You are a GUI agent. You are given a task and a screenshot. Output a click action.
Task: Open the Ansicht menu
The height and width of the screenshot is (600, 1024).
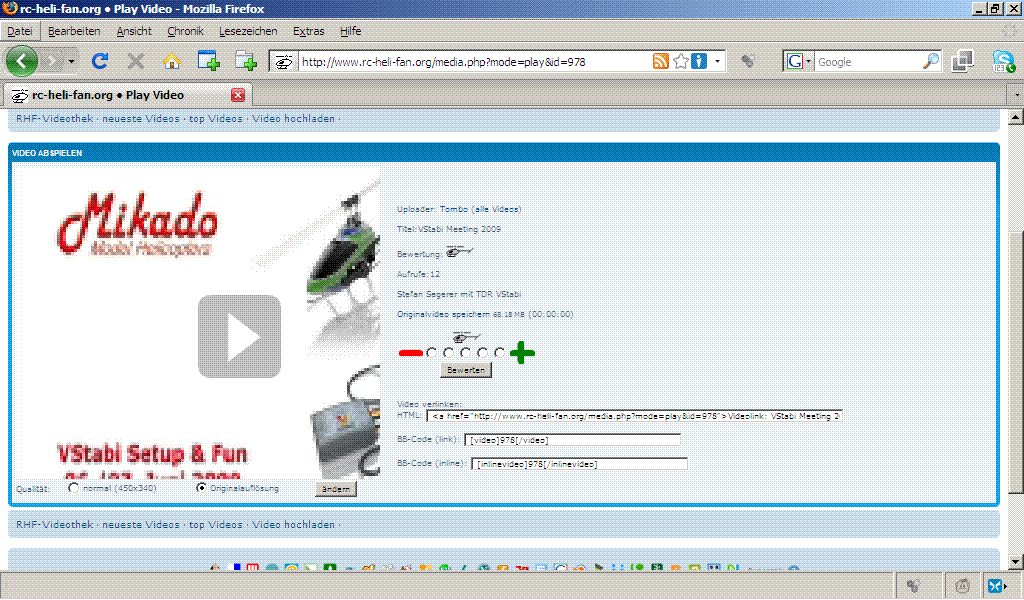point(134,31)
